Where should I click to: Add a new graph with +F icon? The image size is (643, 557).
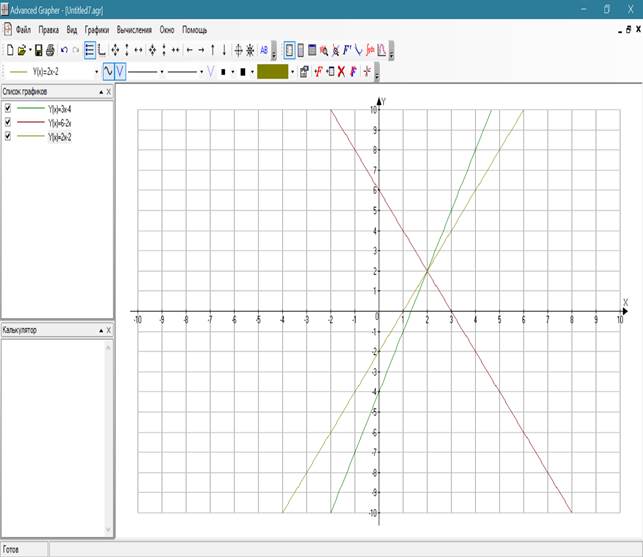tap(318, 72)
